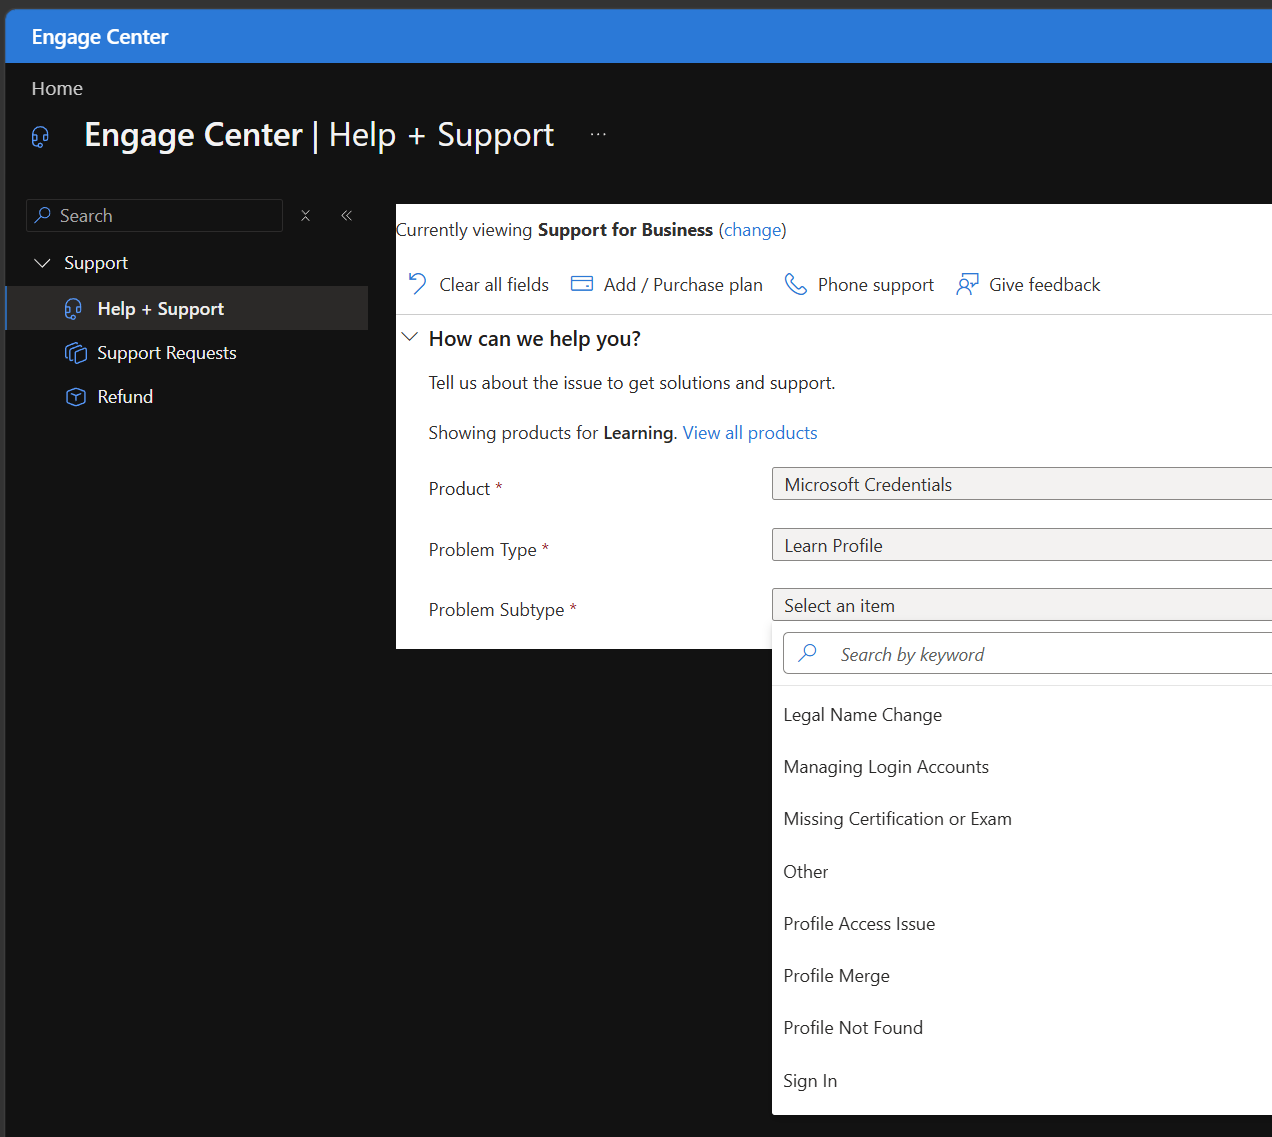The width and height of the screenshot is (1272, 1137).
Task: Click the Help + Support headset icon in sidebar
Action: point(74,309)
